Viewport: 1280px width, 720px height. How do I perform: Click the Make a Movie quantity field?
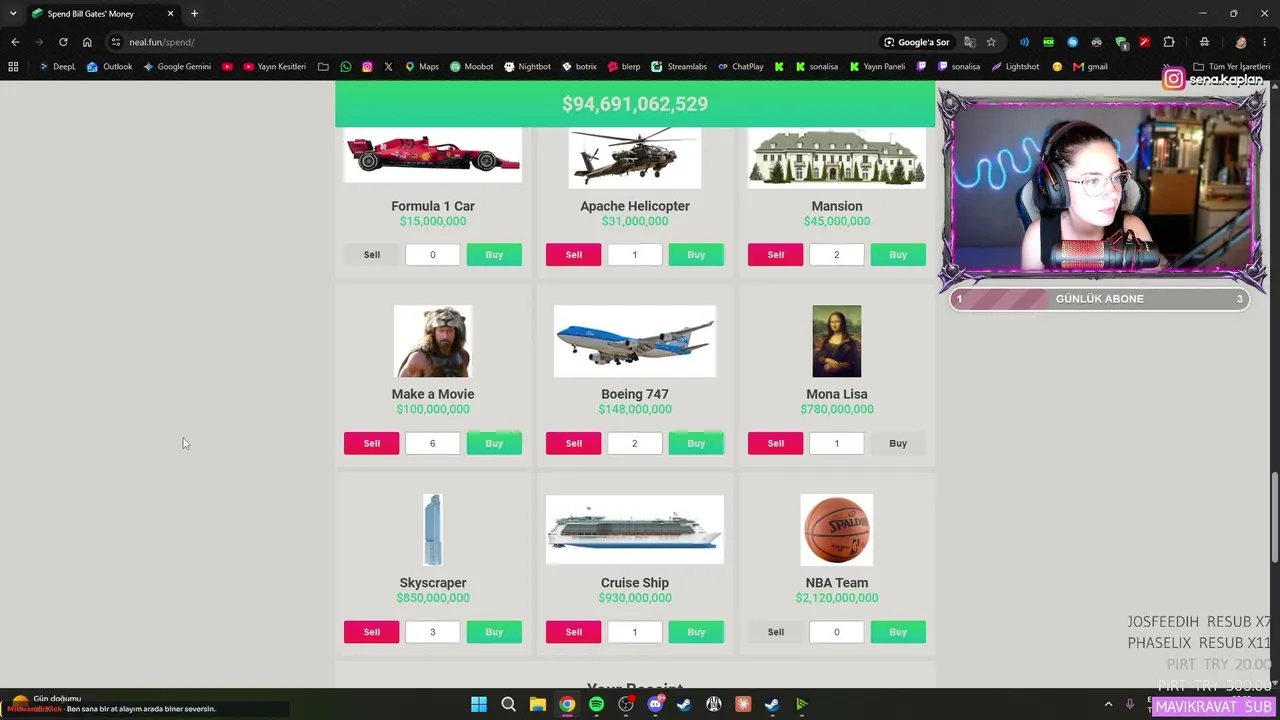[433, 443]
